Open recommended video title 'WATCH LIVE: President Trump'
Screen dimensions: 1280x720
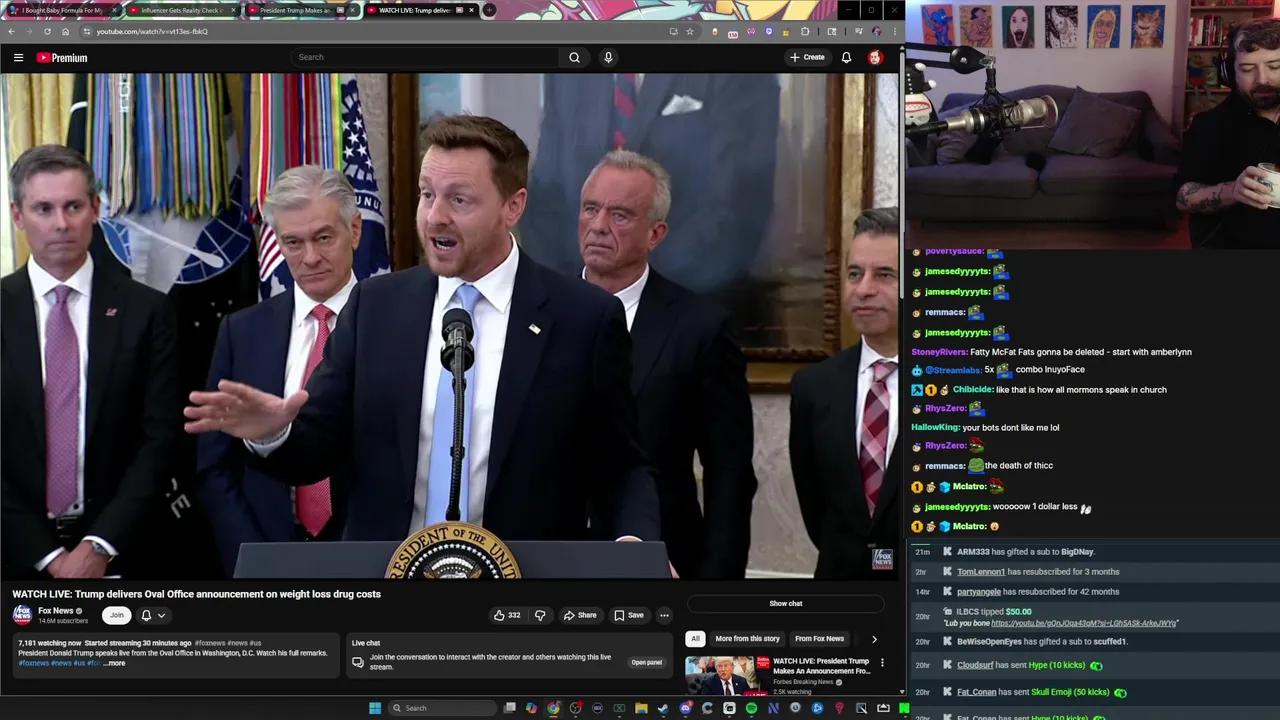pyautogui.click(x=821, y=666)
